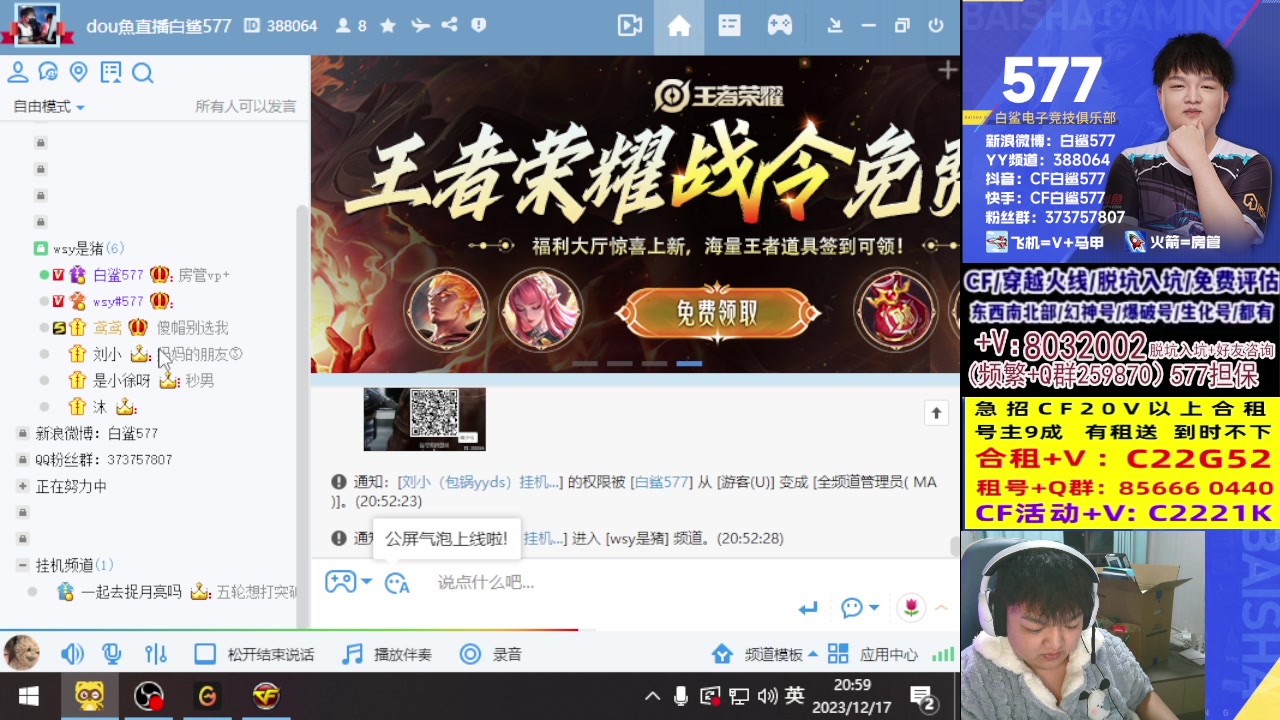
Task: Click the download arrow icon in title bar
Action: pos(834,26)
